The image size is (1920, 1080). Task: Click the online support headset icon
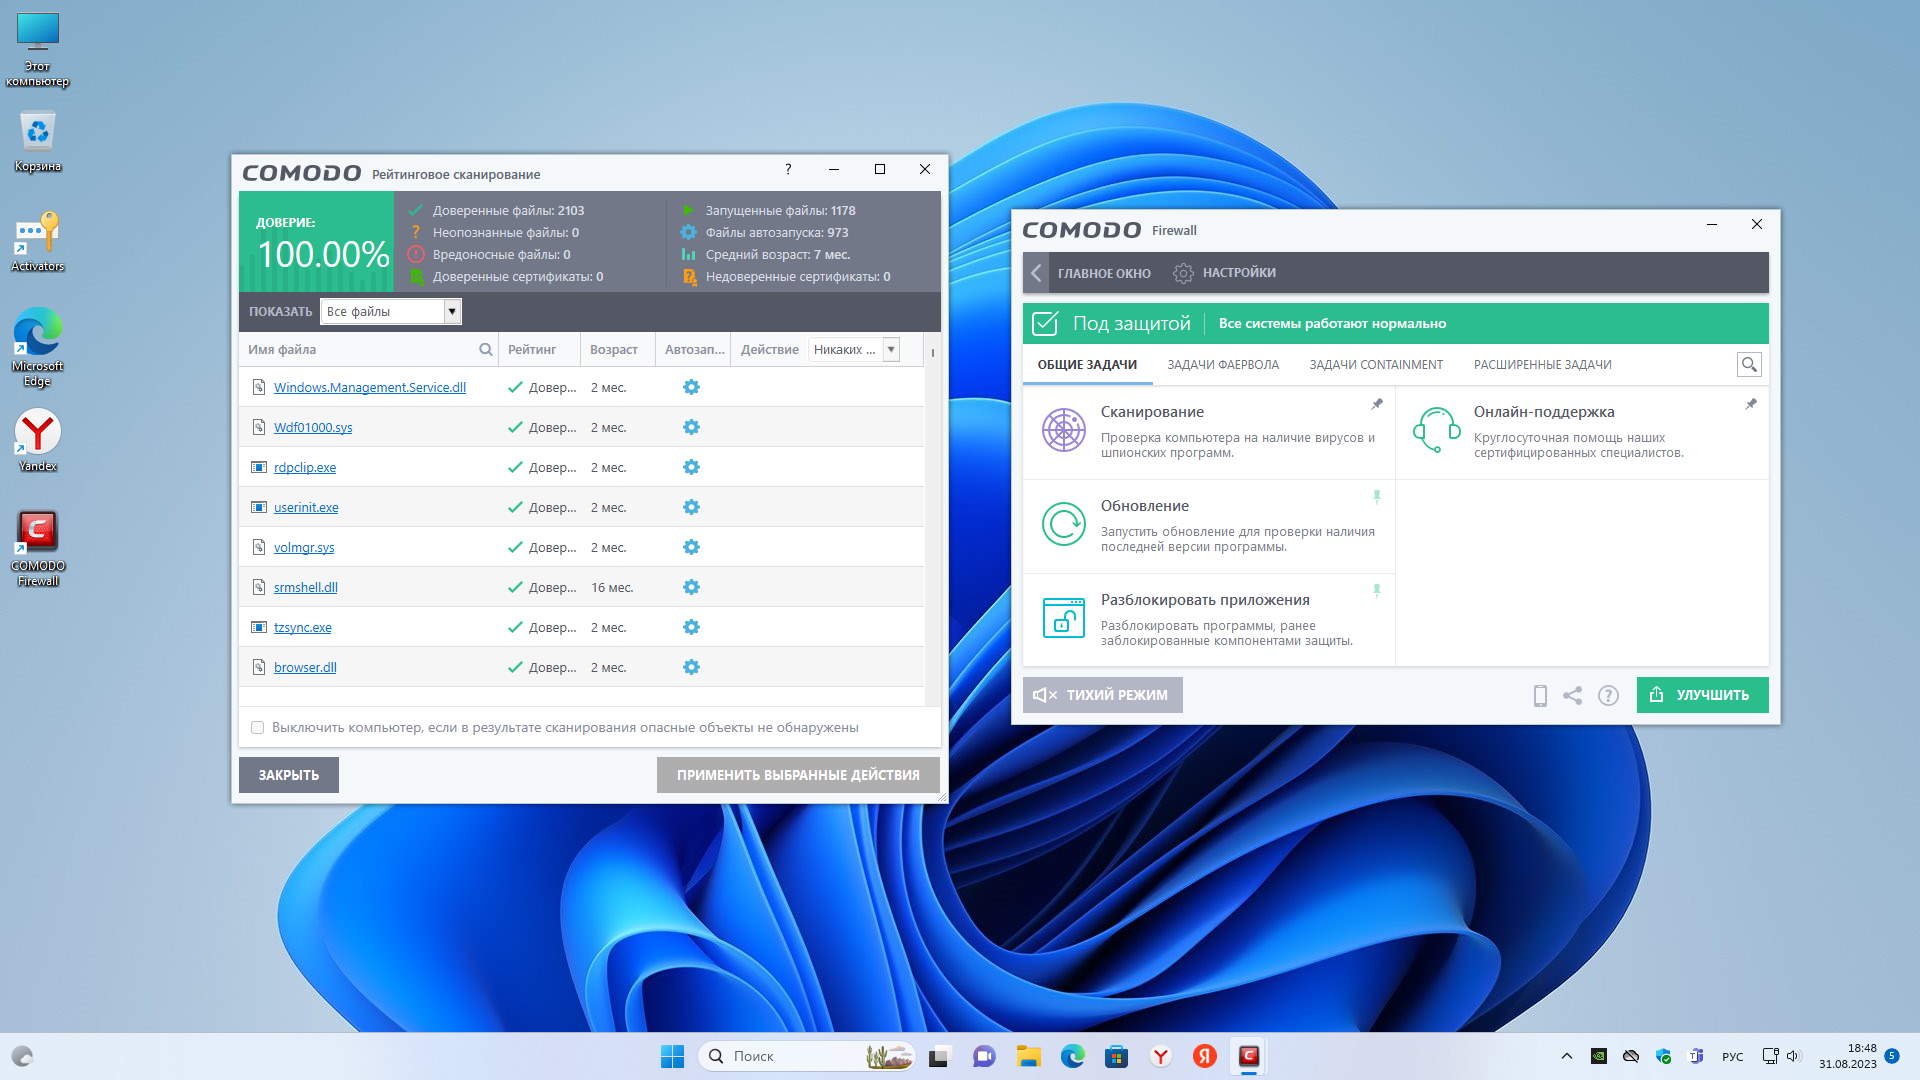click(1436, 430)
